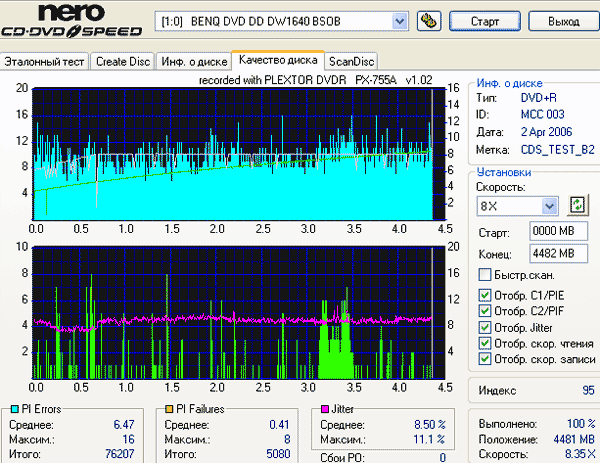
Task: Click the PI Failures average 0.41
Action: pyautogui.click(x=279, y=425)
